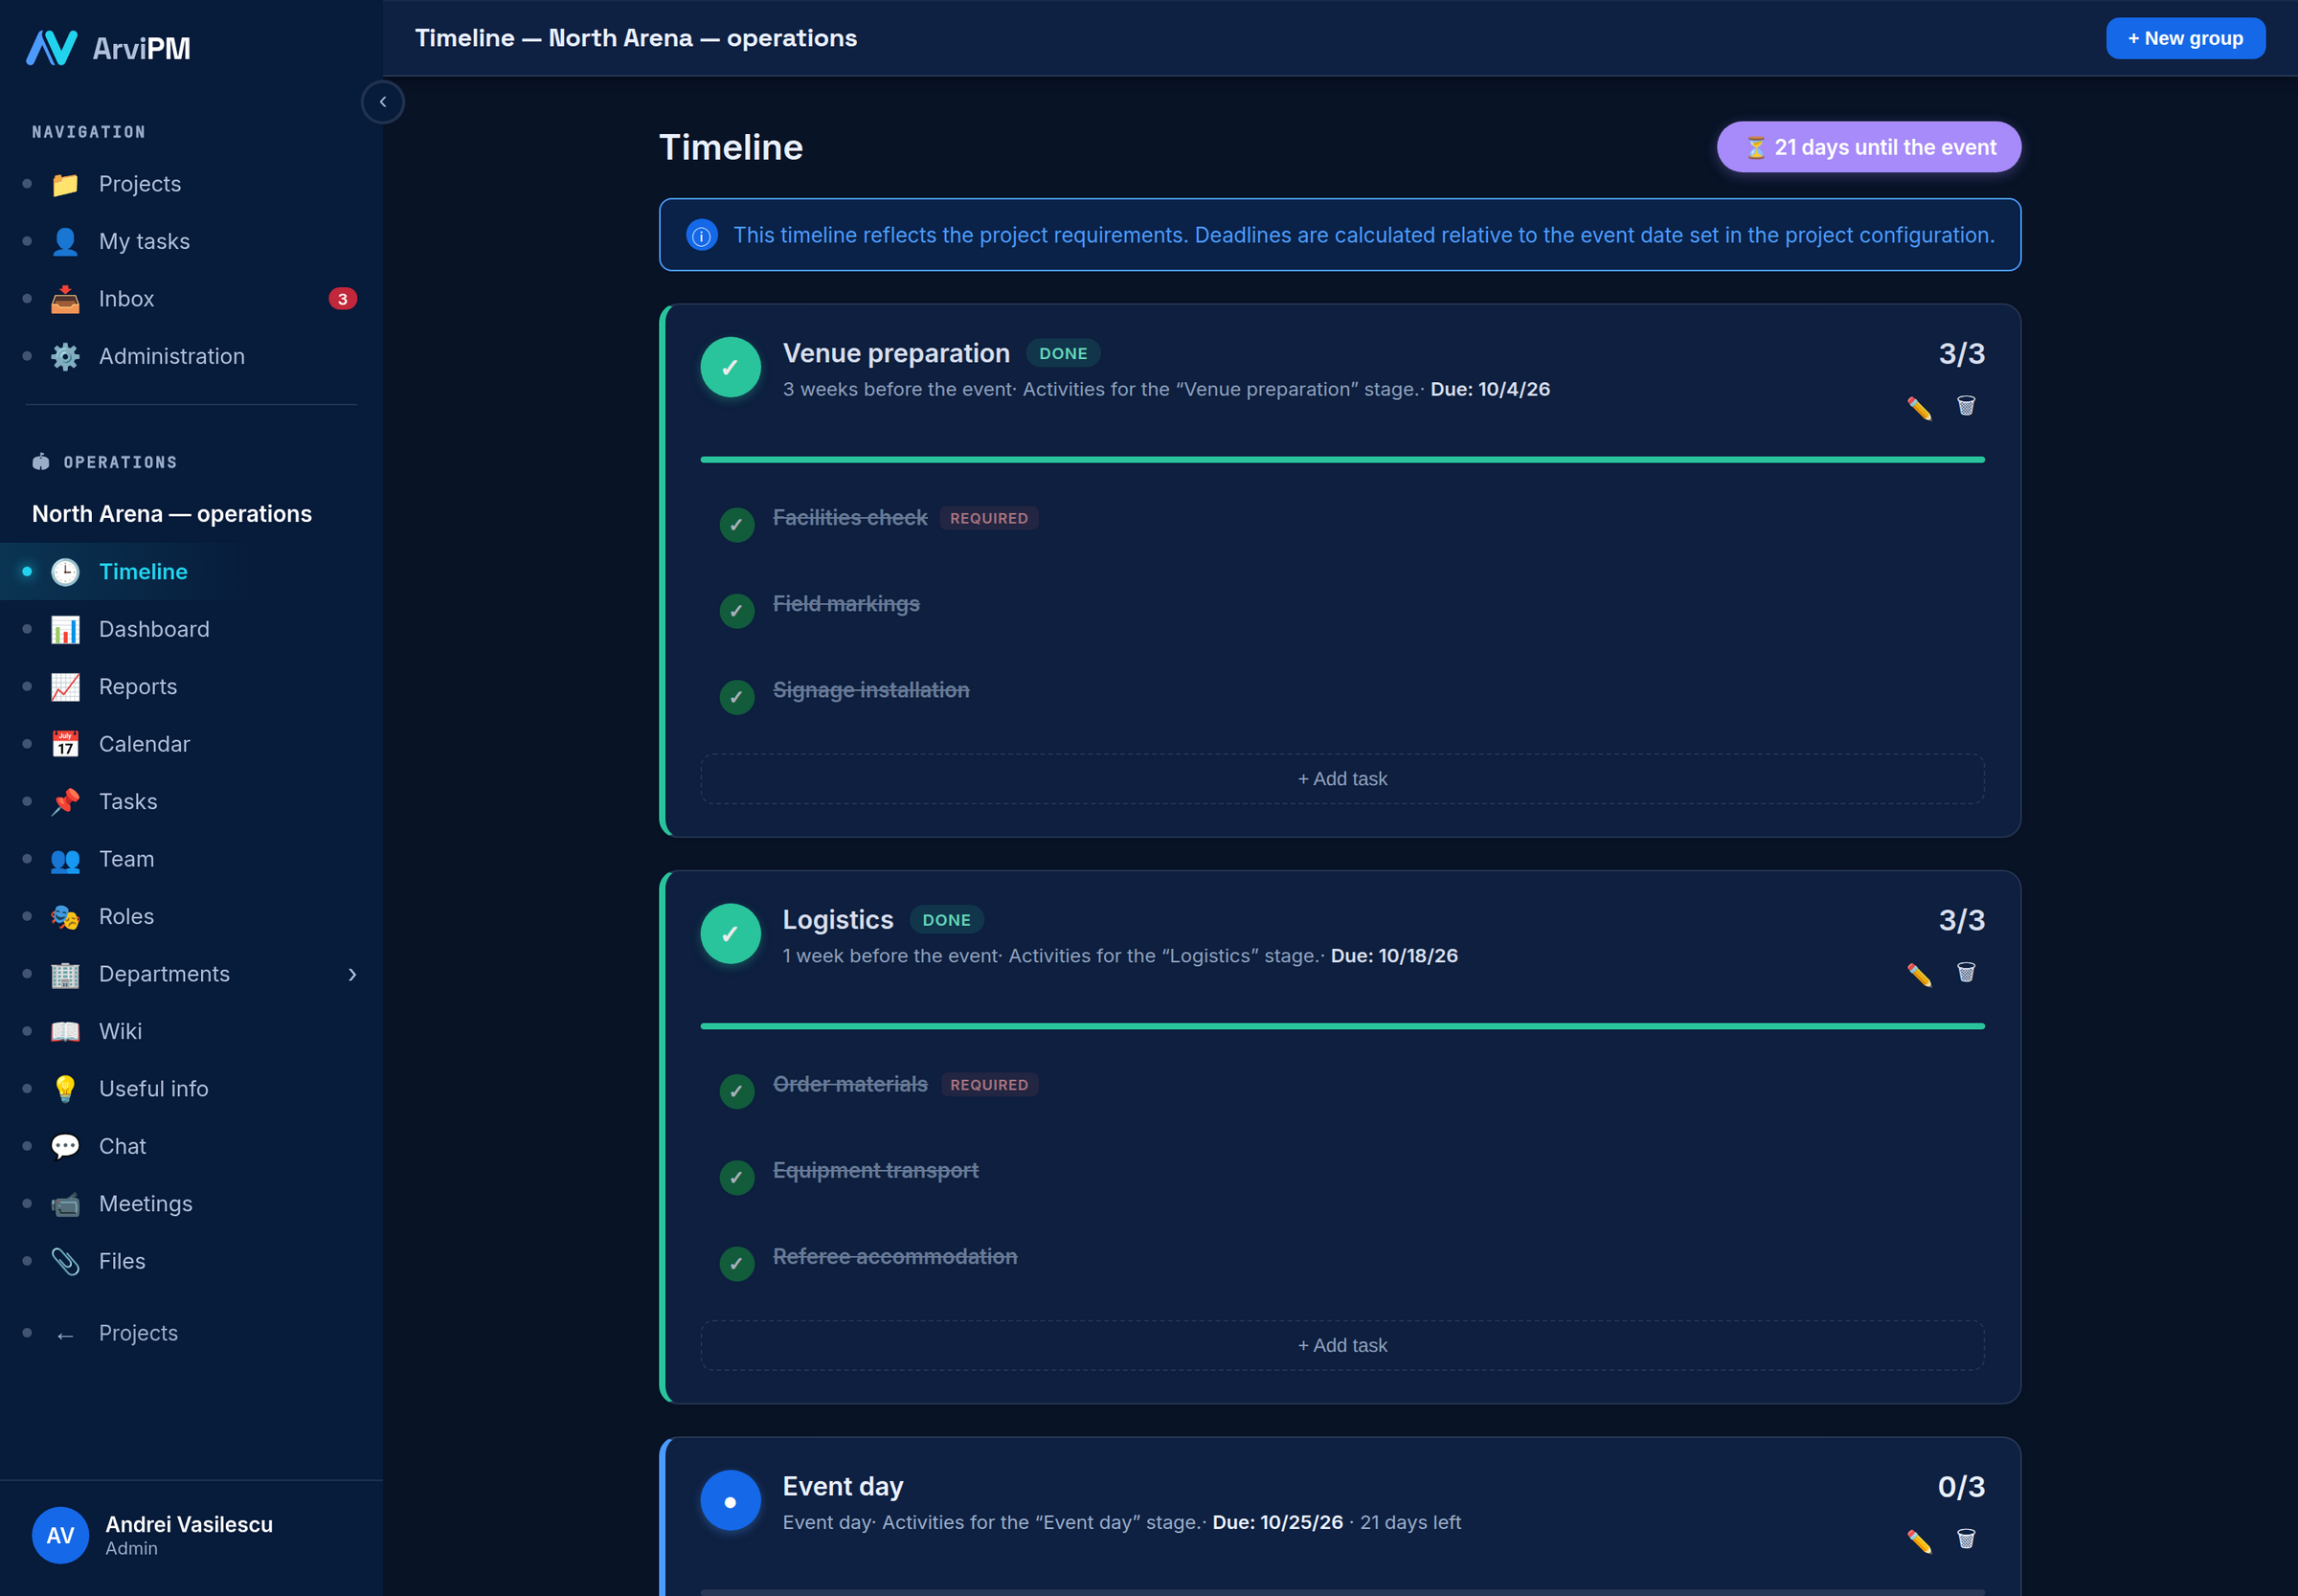The height and width of the screenshot is (1596, 2298).
Task: Uncheck the Order materials task
Action: (x=737, y=1091)
